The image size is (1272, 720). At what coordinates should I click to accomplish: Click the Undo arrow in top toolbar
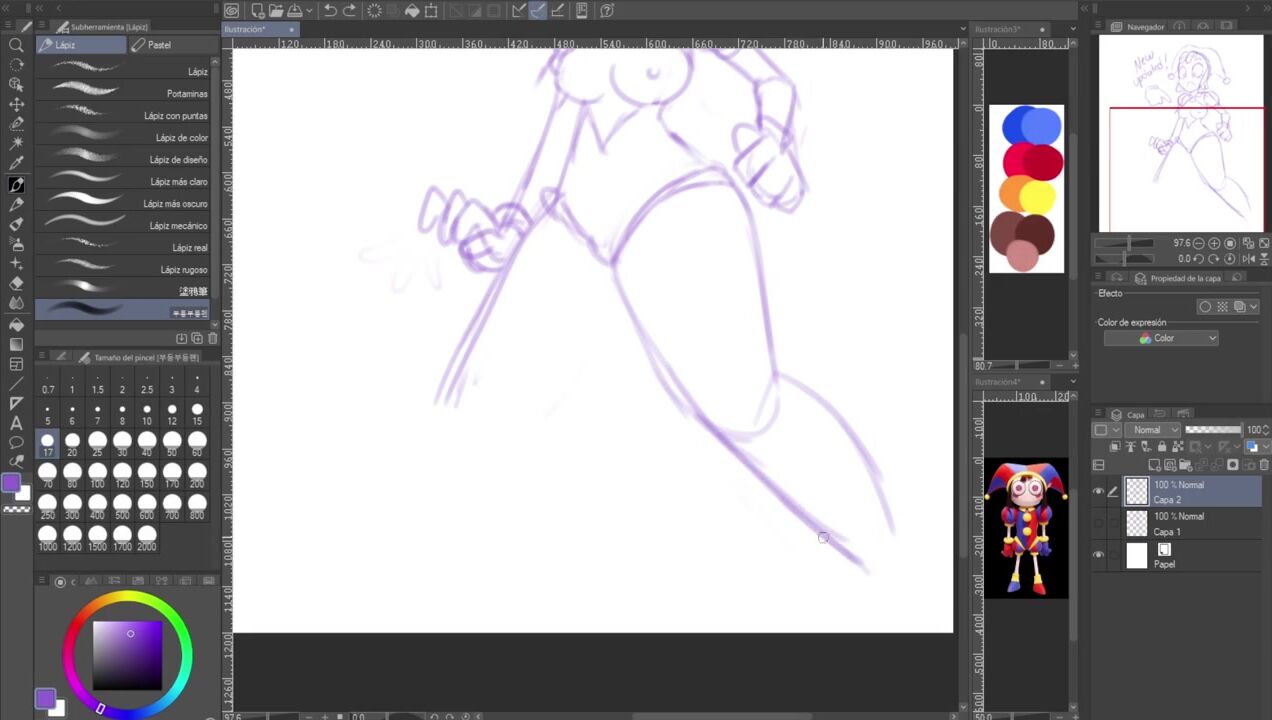[x=330, y=11]
